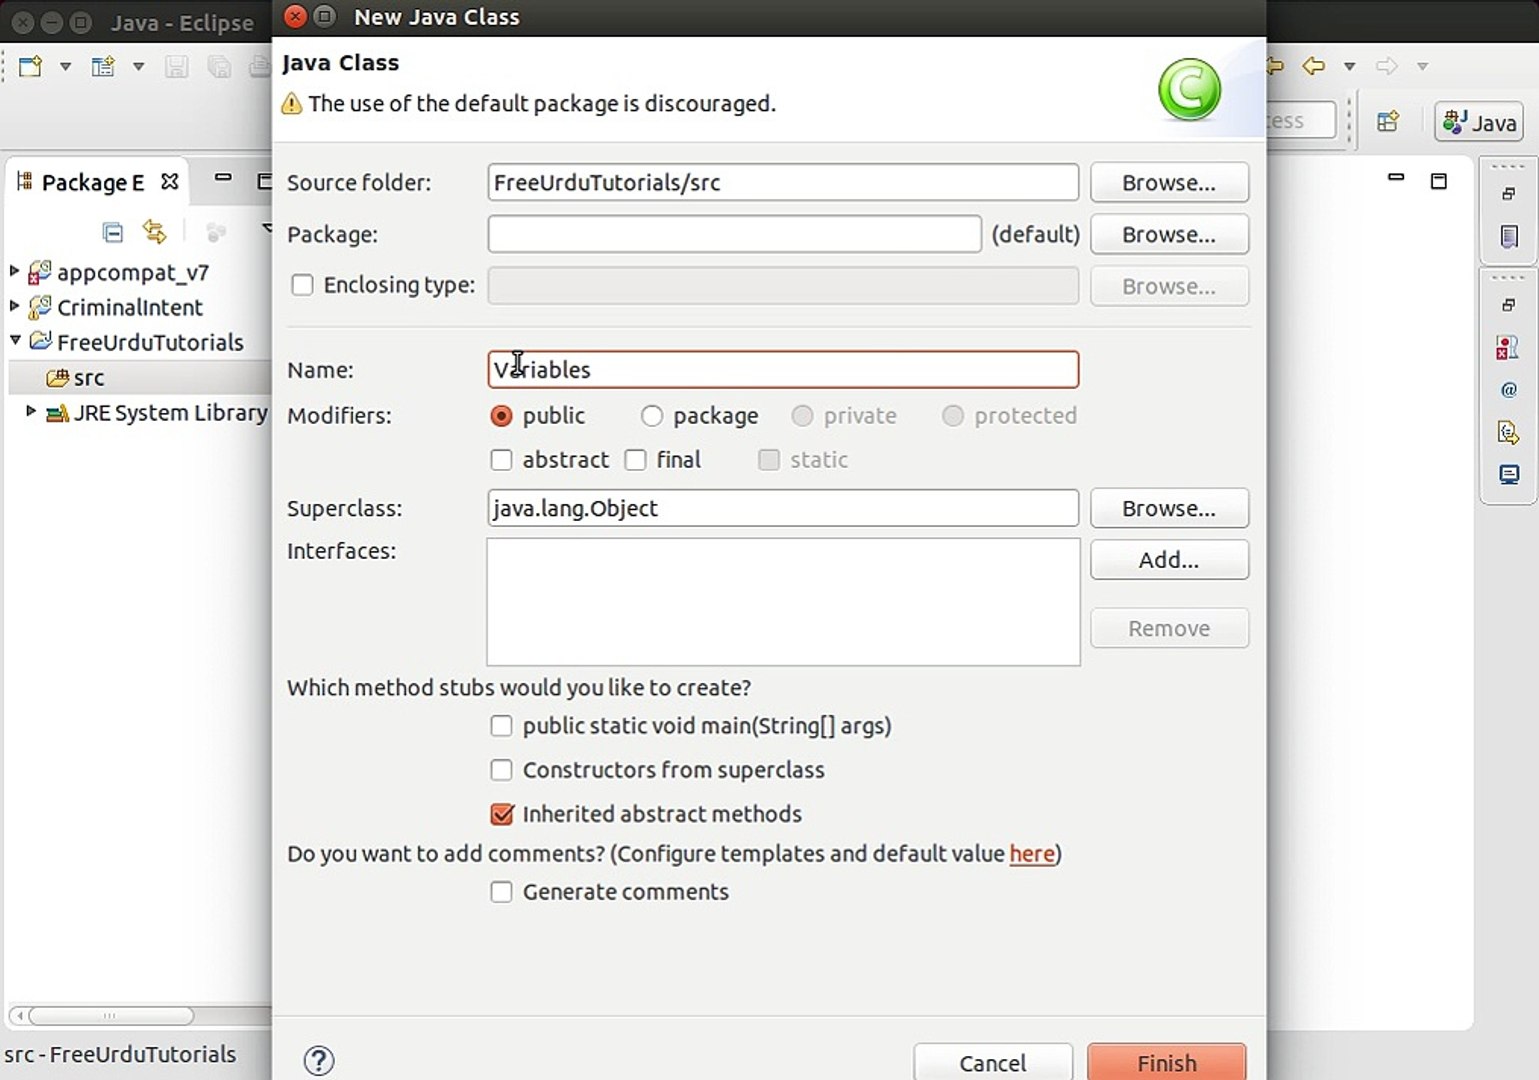Close the New Java Class dialog with red X
Screen dimensions: 1539x1080
point(295,16)
